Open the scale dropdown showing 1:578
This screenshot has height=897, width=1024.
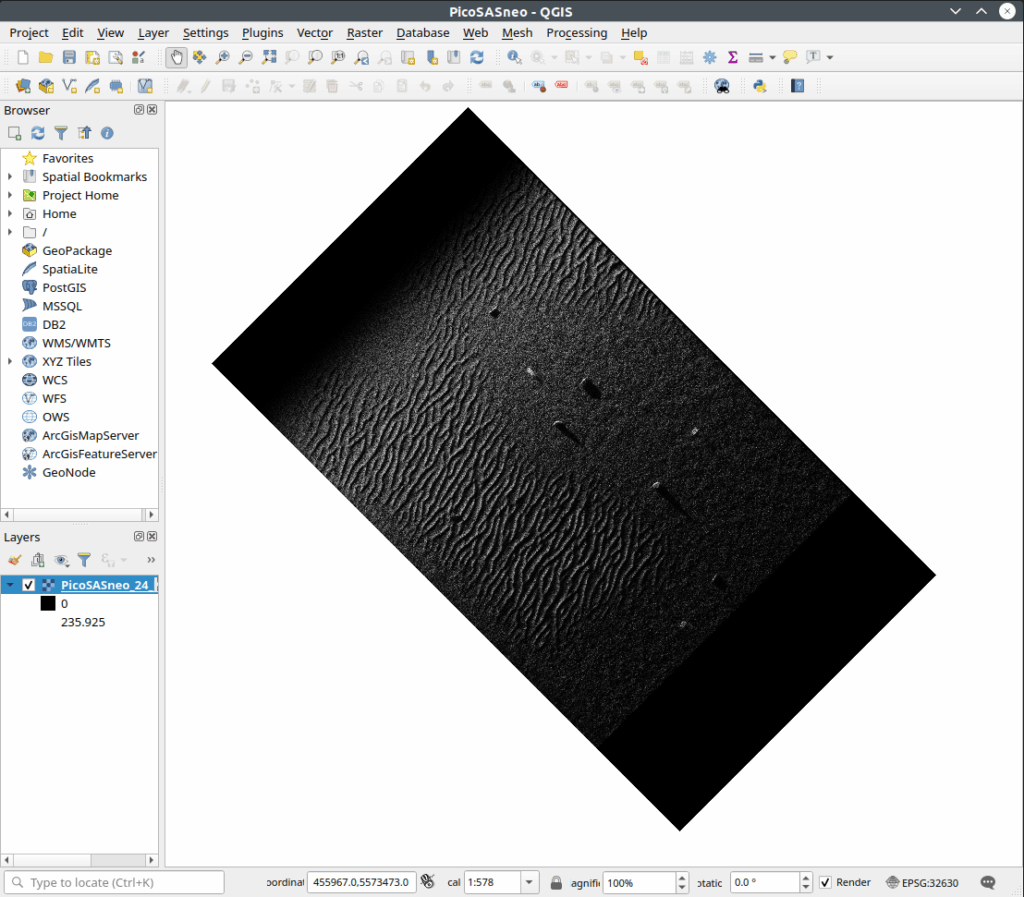point(530,882)
